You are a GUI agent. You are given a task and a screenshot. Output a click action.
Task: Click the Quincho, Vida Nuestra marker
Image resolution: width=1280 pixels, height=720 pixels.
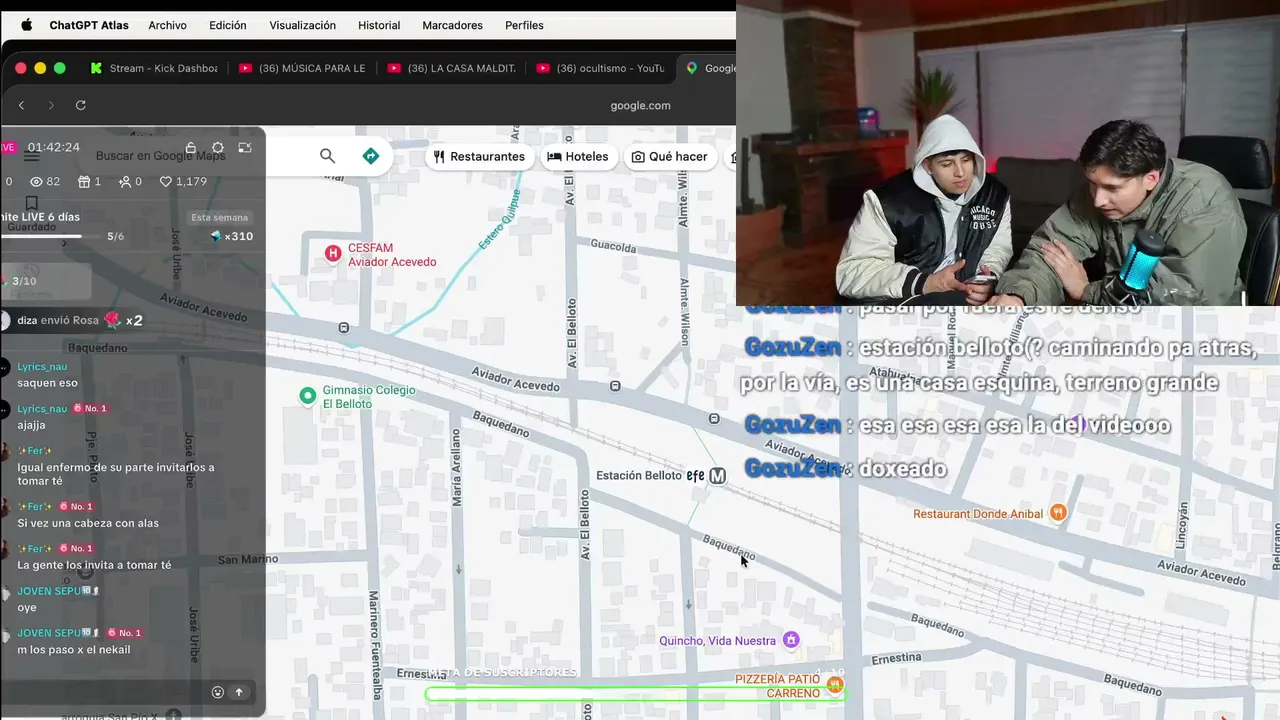[x=791, y=640]
